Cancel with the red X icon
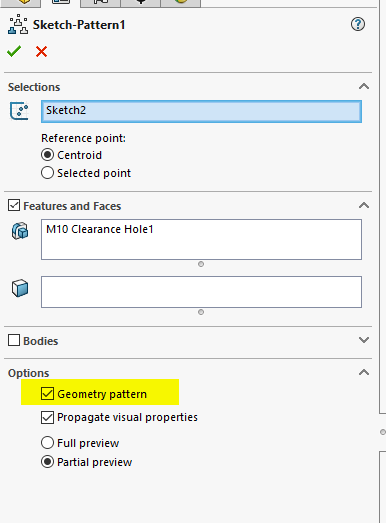Screen dimensions: 386x523 [41, 52]
